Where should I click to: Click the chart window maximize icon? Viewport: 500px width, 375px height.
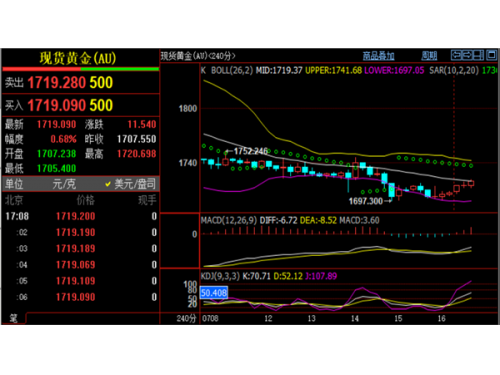point(491,55)
